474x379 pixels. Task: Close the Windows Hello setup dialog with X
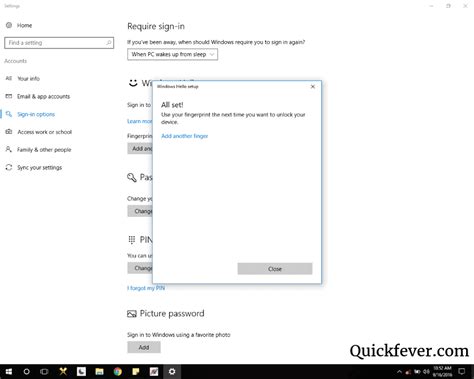(x=312, y=87)
